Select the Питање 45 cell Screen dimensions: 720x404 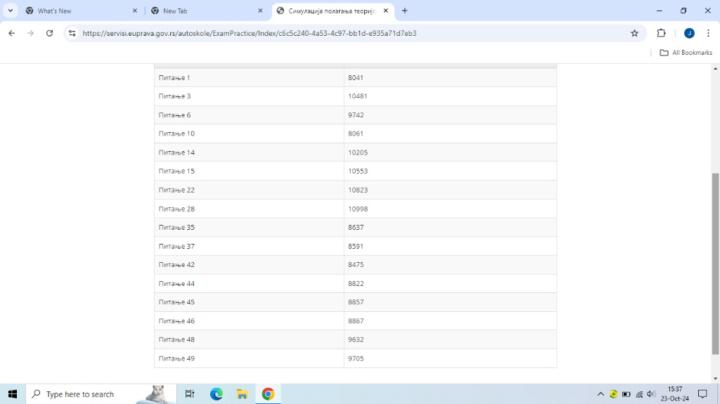tap(249, 302)
